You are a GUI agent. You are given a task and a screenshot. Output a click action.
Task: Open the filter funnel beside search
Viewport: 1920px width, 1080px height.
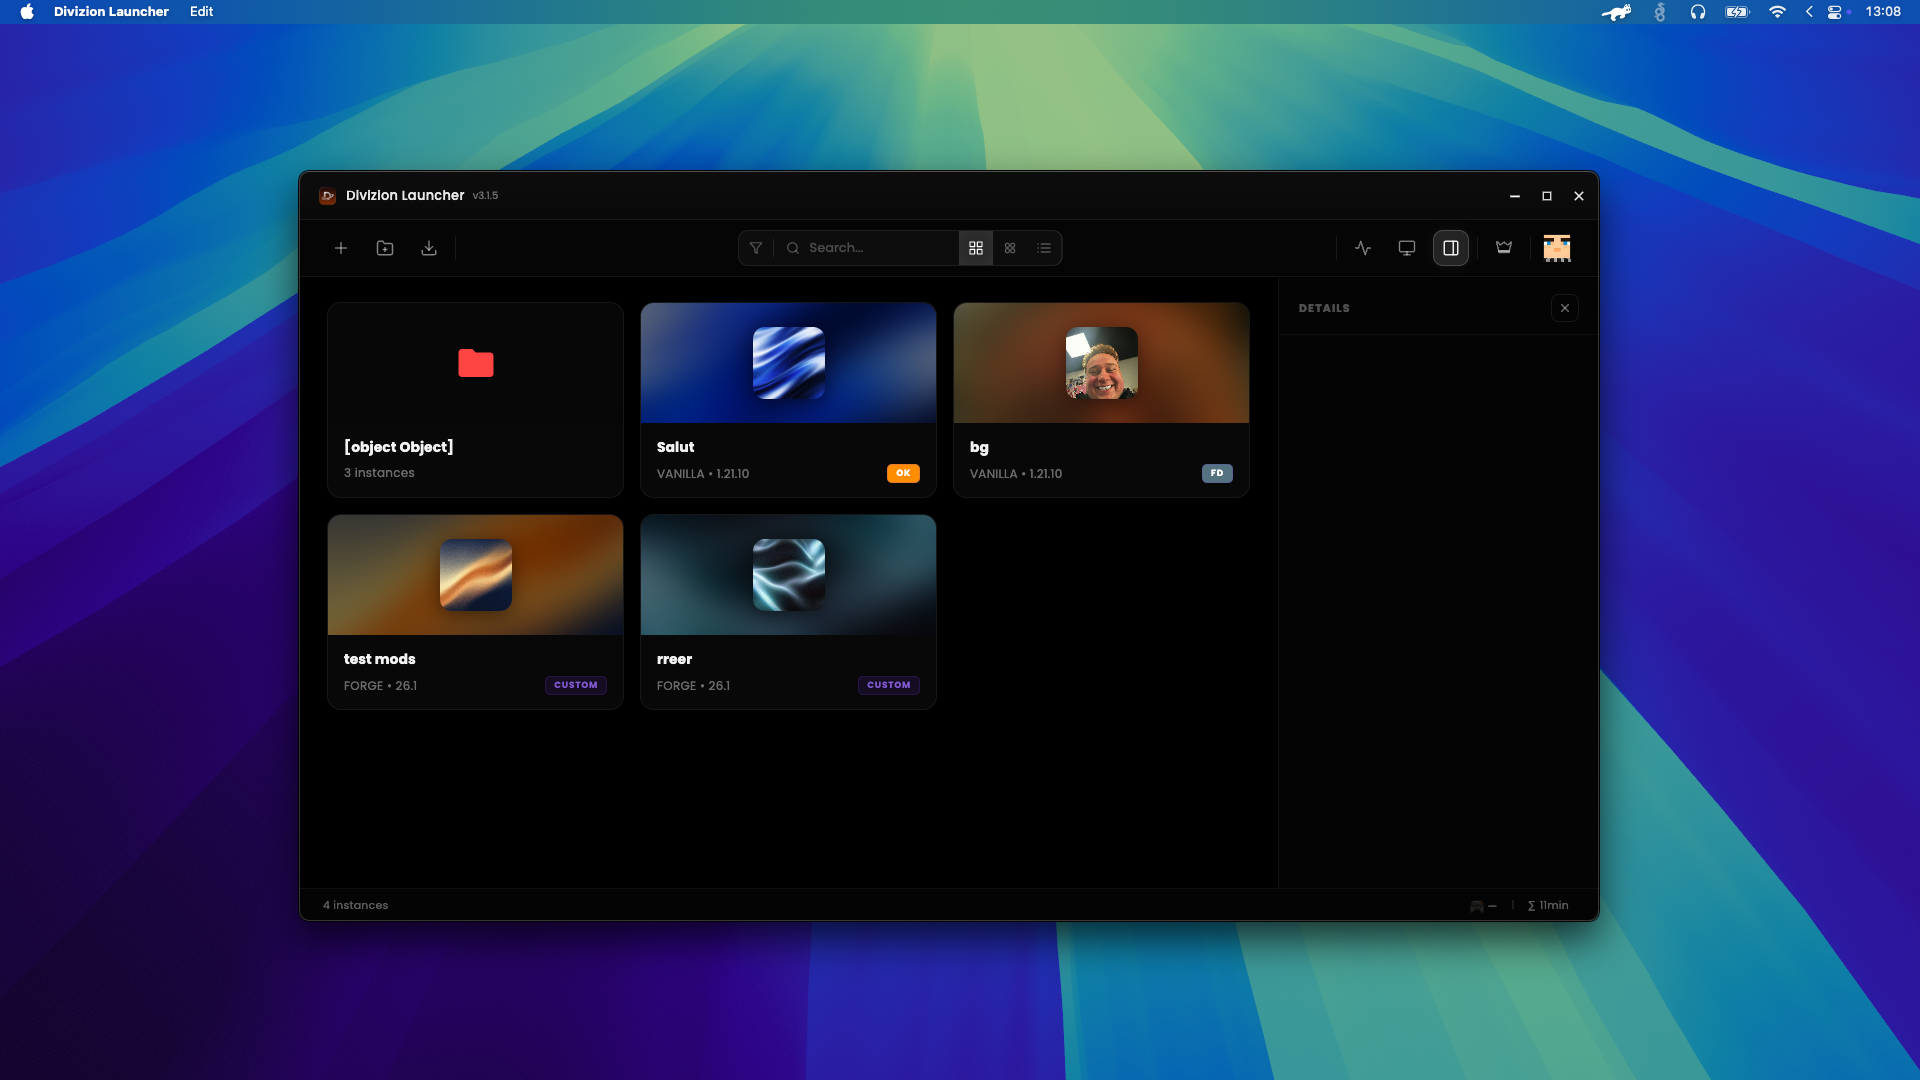756,248
